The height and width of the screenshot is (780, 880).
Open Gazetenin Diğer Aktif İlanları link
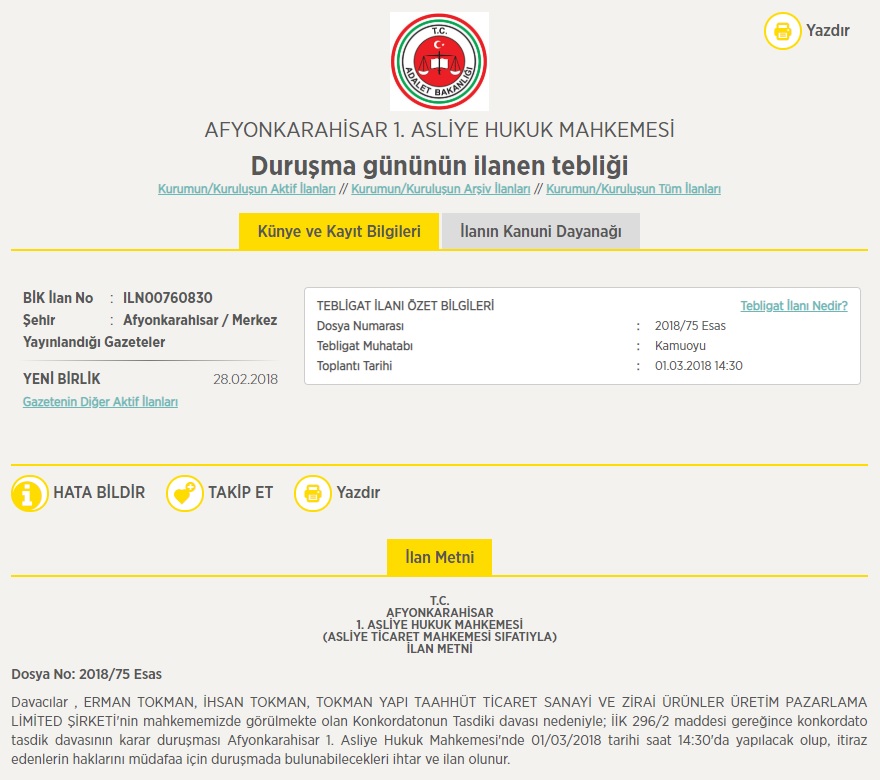(x=100, y=402)
